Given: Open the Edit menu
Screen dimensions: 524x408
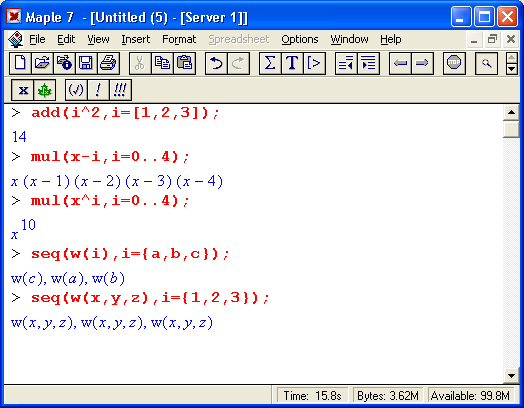Looking at the screenshot, I should 66,39.
